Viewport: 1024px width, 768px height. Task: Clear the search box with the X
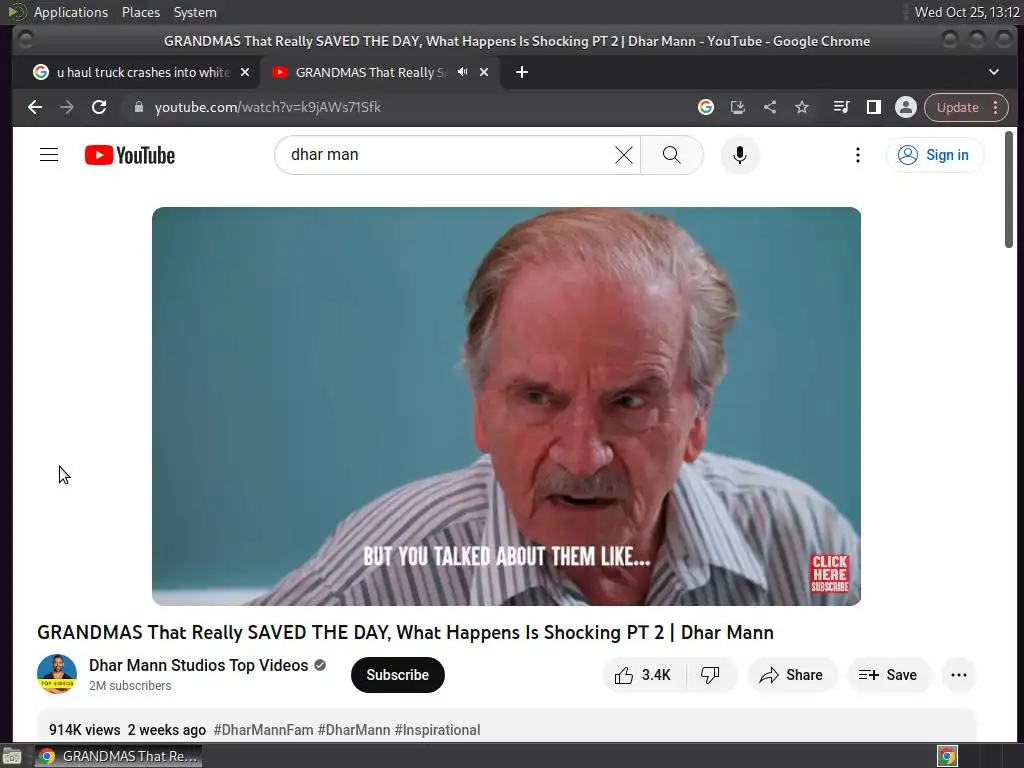click(x=624, y=155)
